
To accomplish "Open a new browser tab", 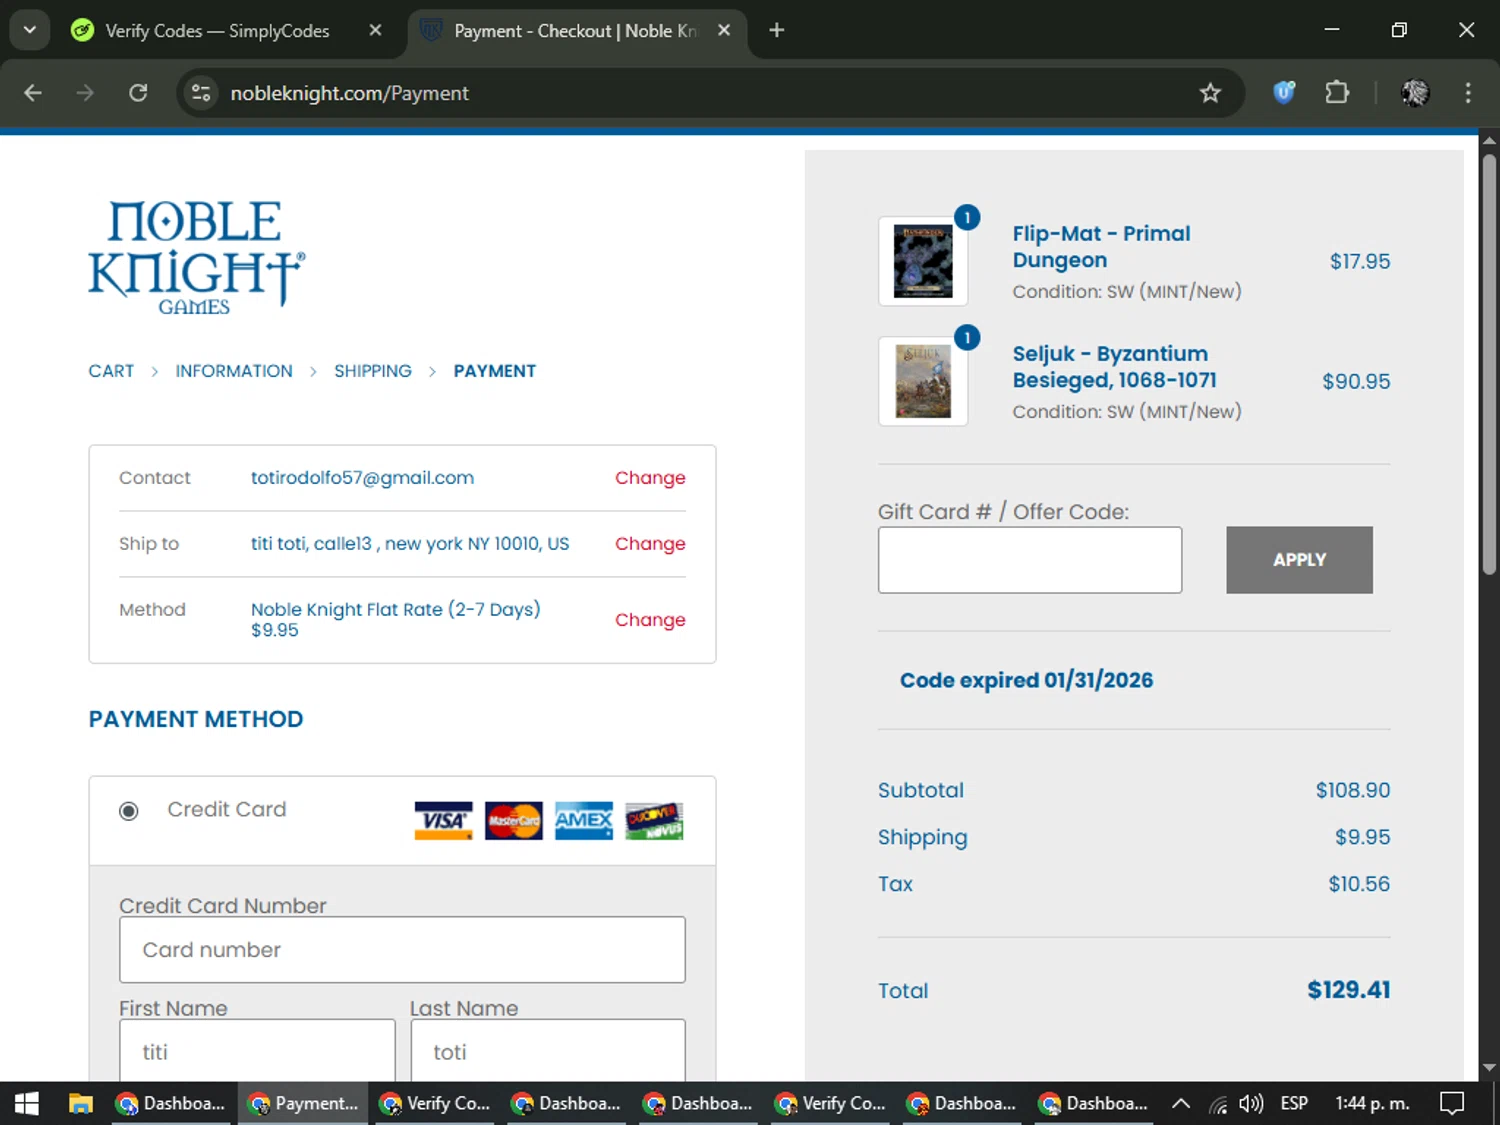I will [x=776, y=30].
